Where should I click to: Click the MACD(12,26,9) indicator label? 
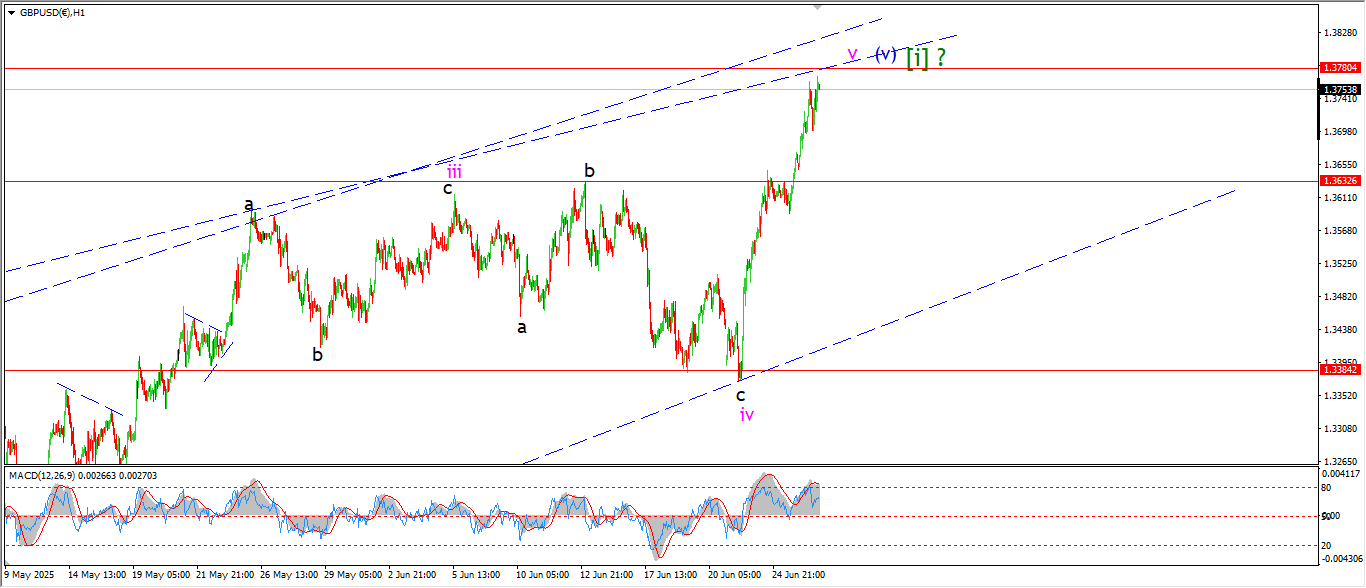(x=82, y=475)
